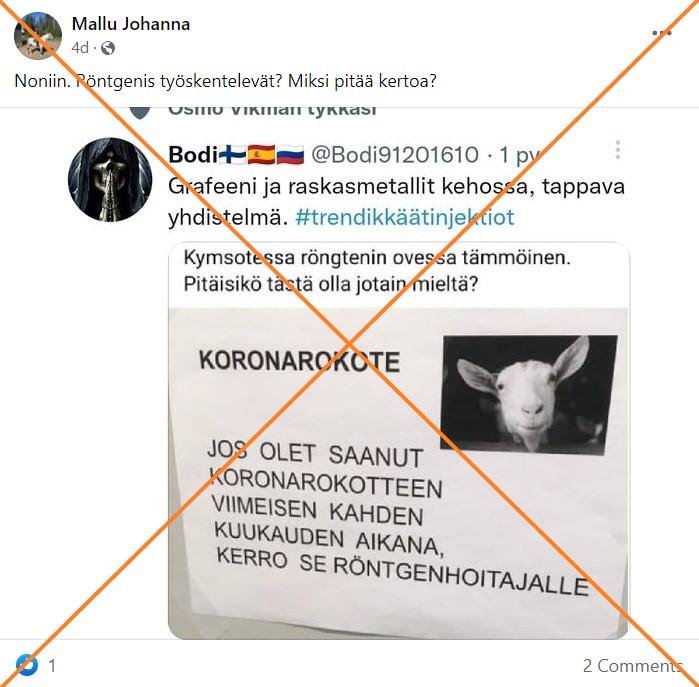Open the tweet's vertical three-dot menu
This screenshot has height=687, width=699.
point(617,150)
